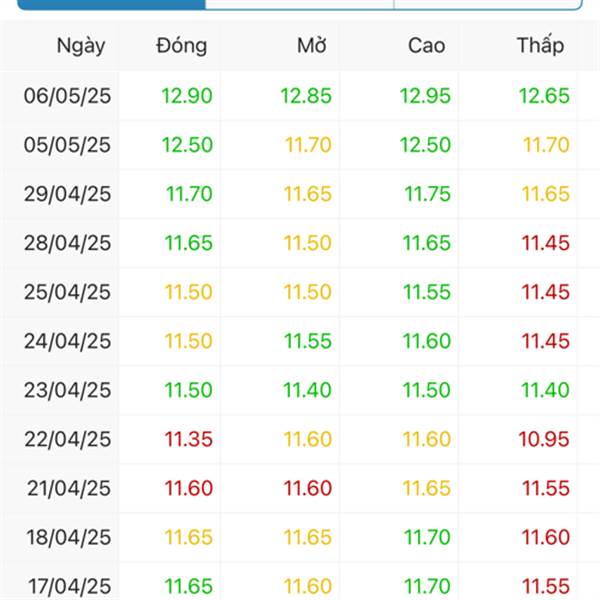
Task: Tap closing price 11.65 on 28/04/25
Action: [x=189, y=243]
